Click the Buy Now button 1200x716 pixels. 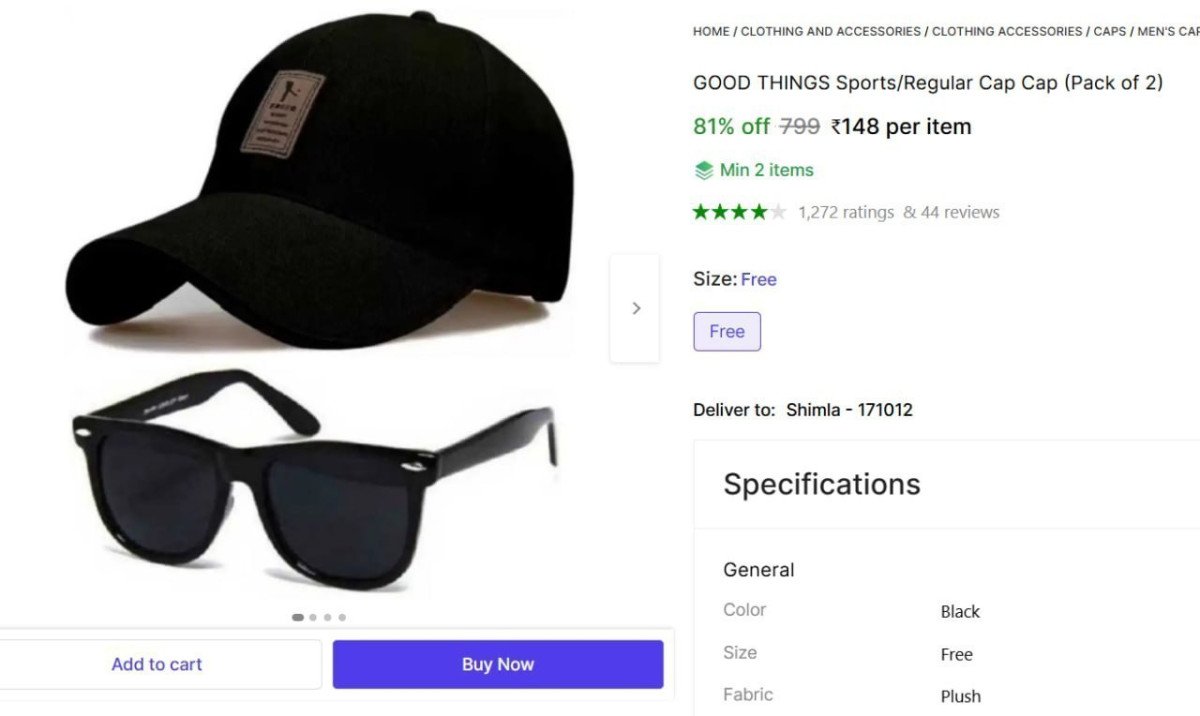tap(497, 663)
